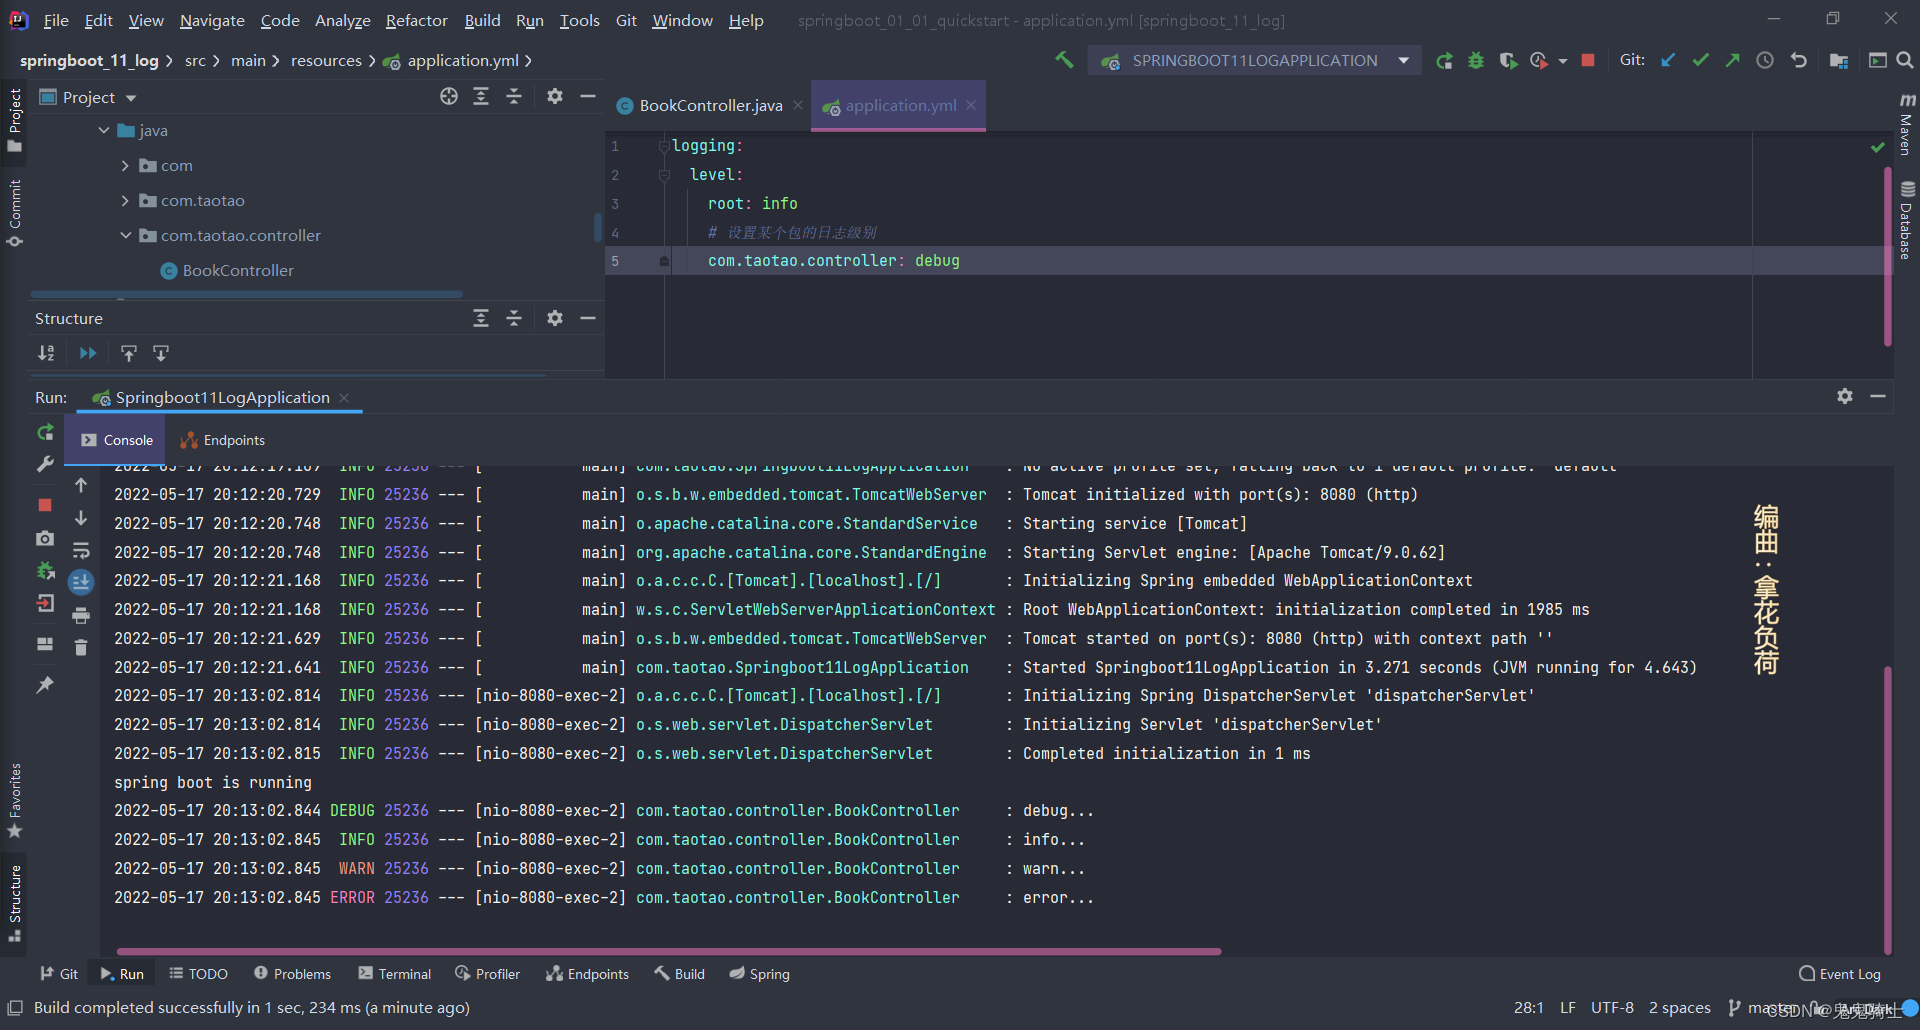Viewport: 1920px width, 1030px height.
Task: Fold the logging block in editor gutter
Action: [x=664, y=146]
